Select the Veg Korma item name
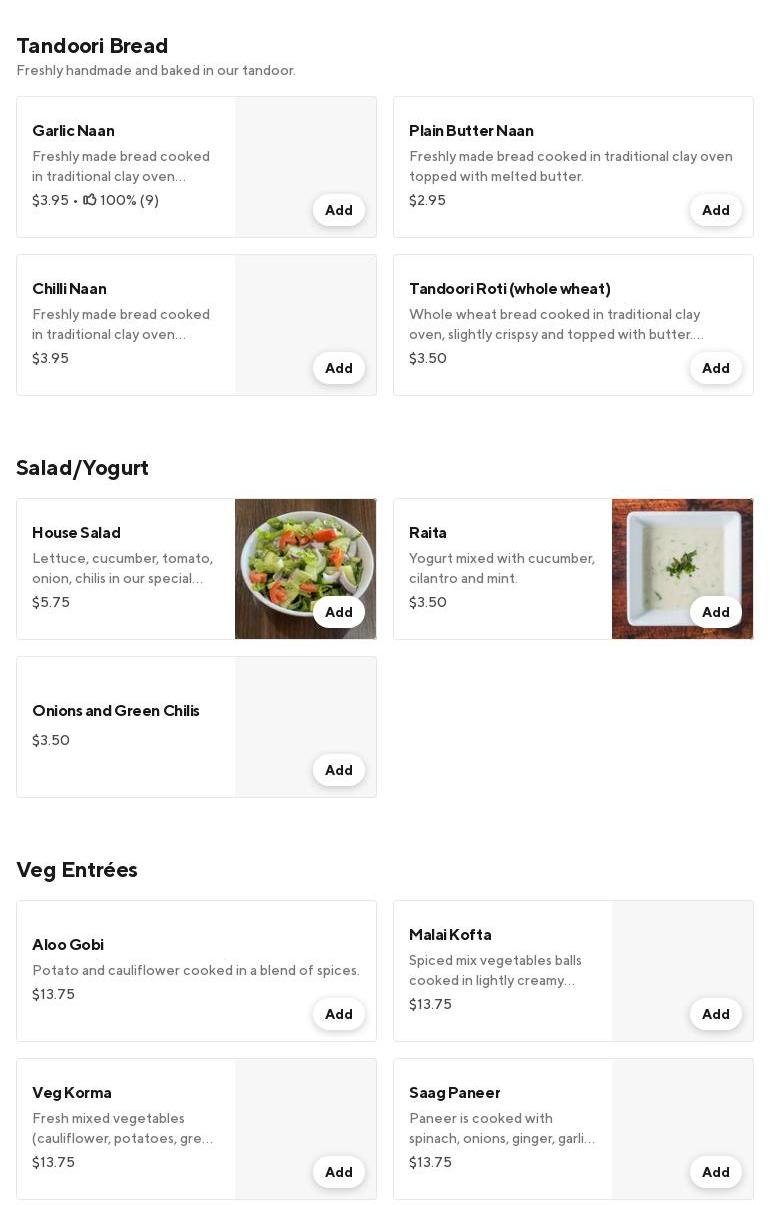Image resolution: width=770 pixels, height=1205 pixels. [72, 1093]
